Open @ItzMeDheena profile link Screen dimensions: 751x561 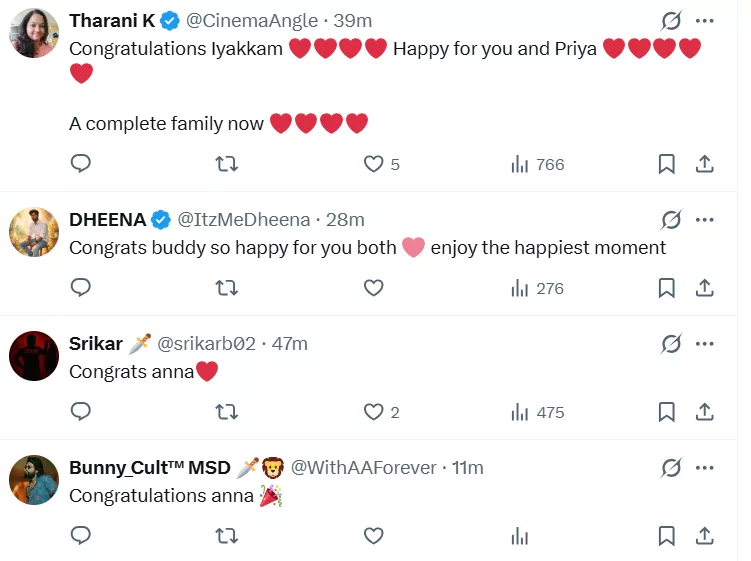point(243,220)
